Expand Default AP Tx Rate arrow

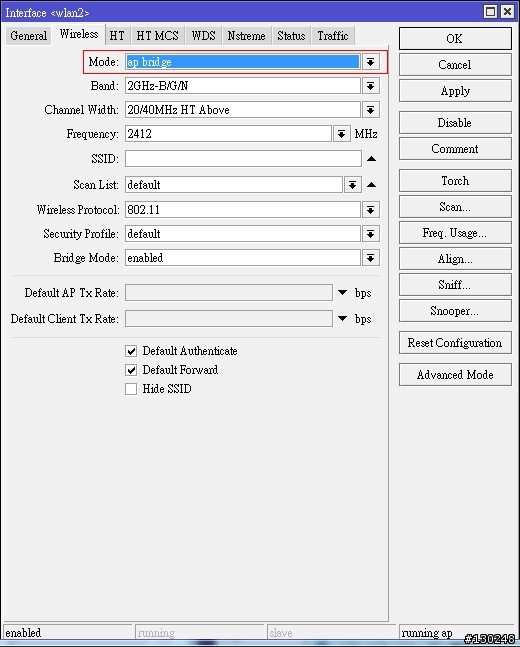coord(343,293)
